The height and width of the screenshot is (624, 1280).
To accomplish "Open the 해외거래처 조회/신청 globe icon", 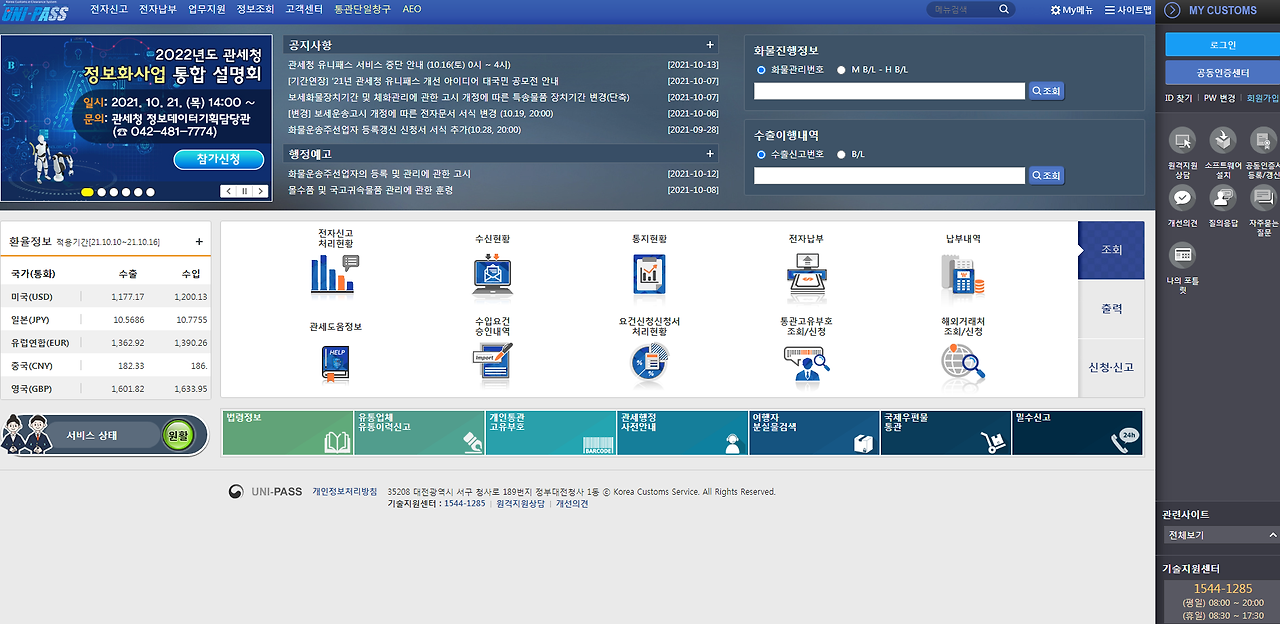I will click(962, 360).
